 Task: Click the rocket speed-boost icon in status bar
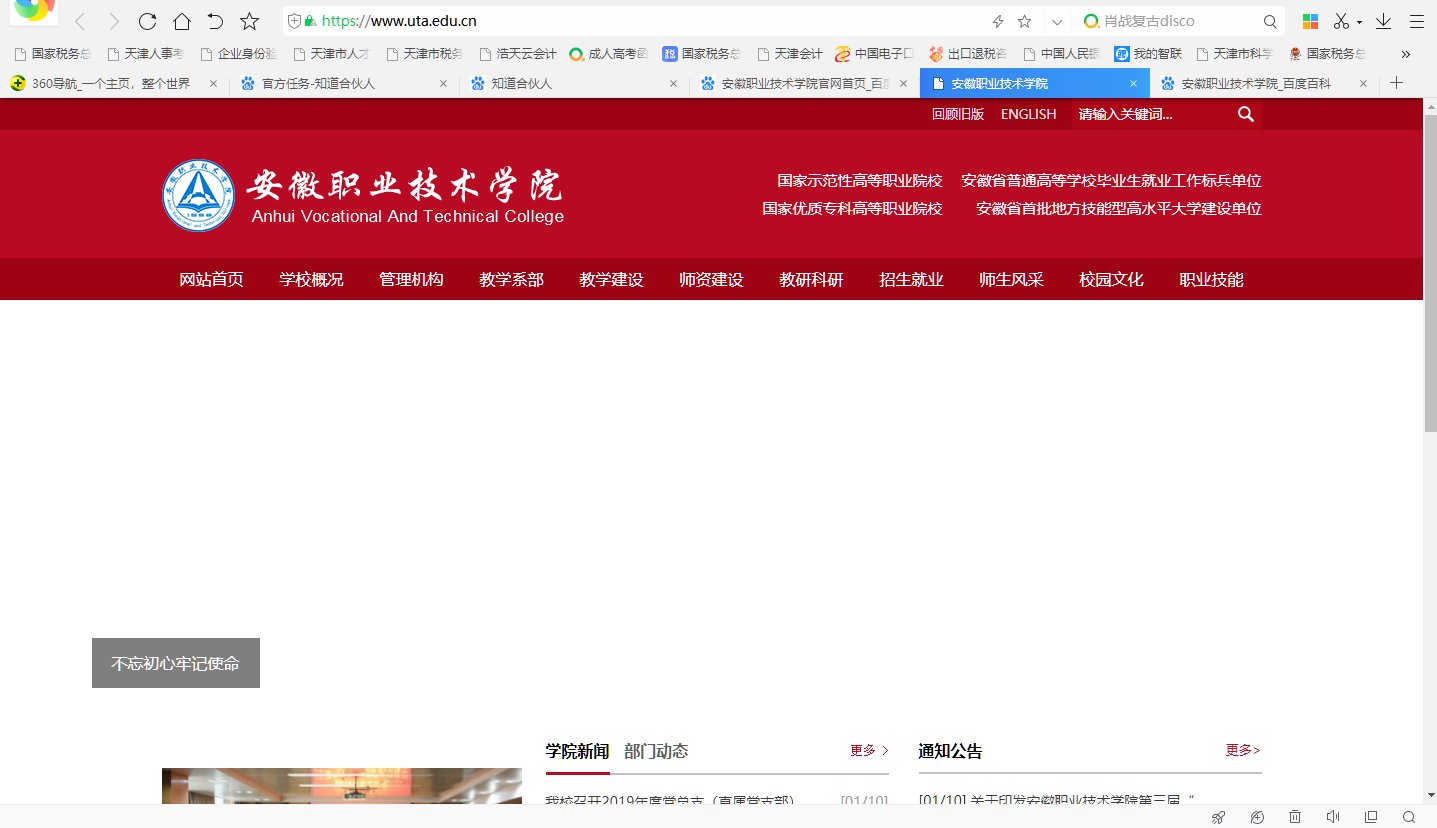point(1218,817)
